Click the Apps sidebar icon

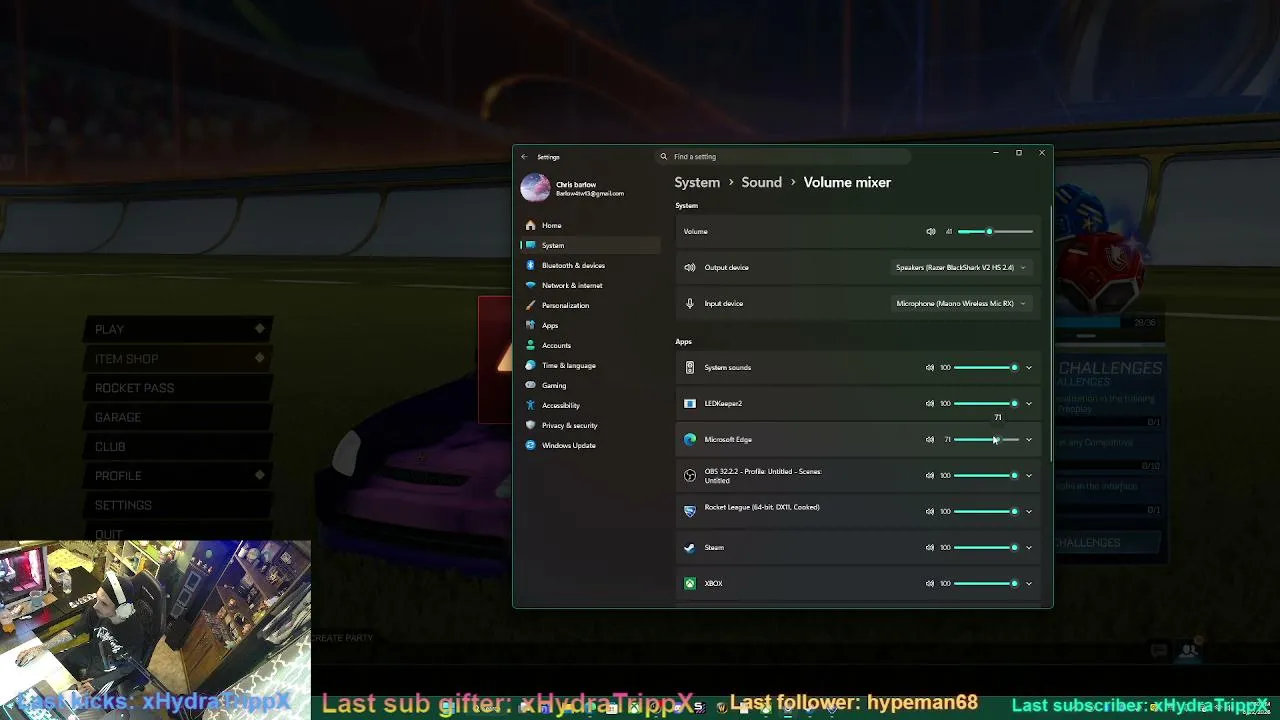pos(531,326)
